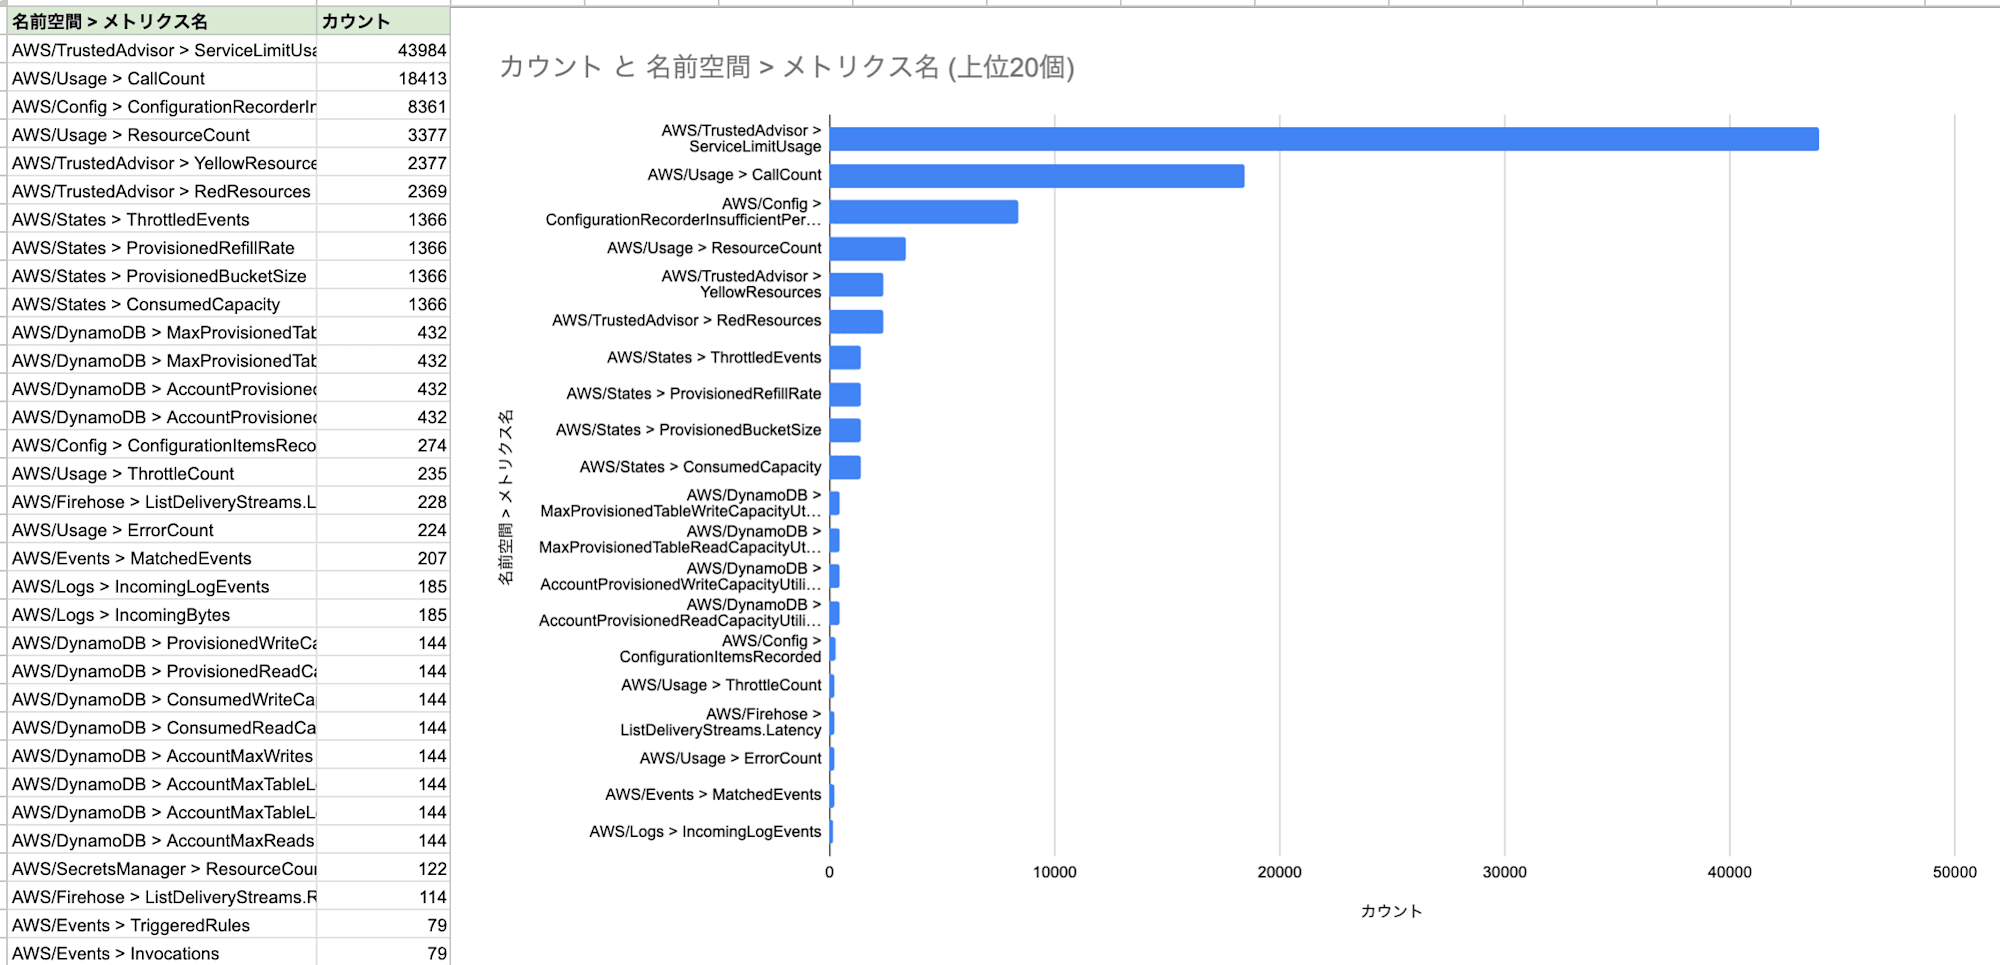Click the RedResources bar in the chart
Image resolution: width=2000 pixels, height=965 pixels.
coord(856,322)
